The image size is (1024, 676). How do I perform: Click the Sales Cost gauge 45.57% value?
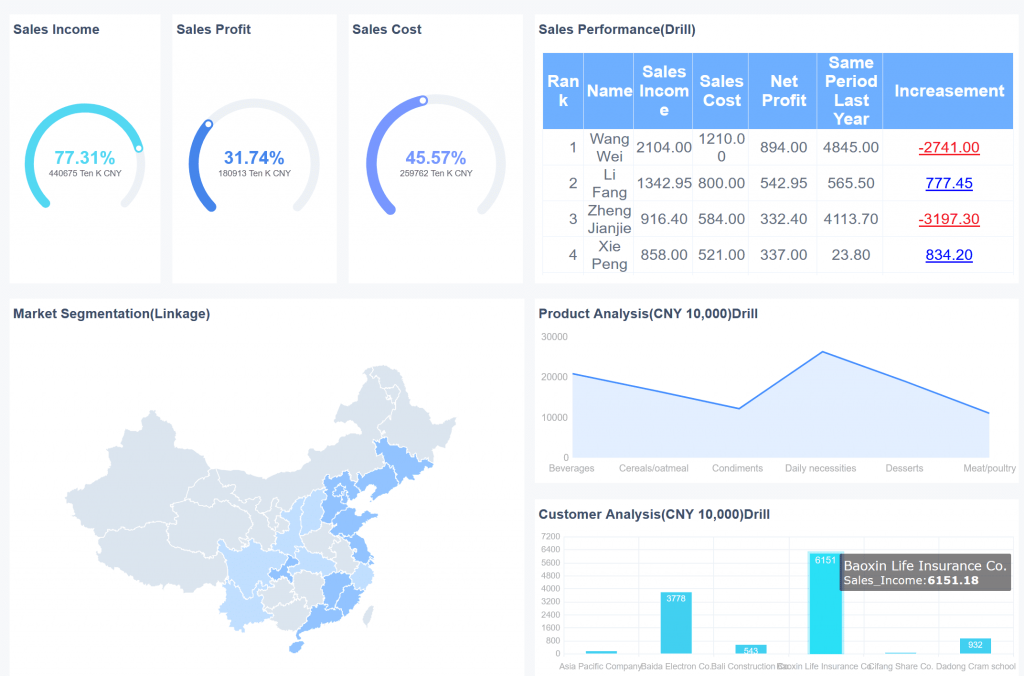436,157
